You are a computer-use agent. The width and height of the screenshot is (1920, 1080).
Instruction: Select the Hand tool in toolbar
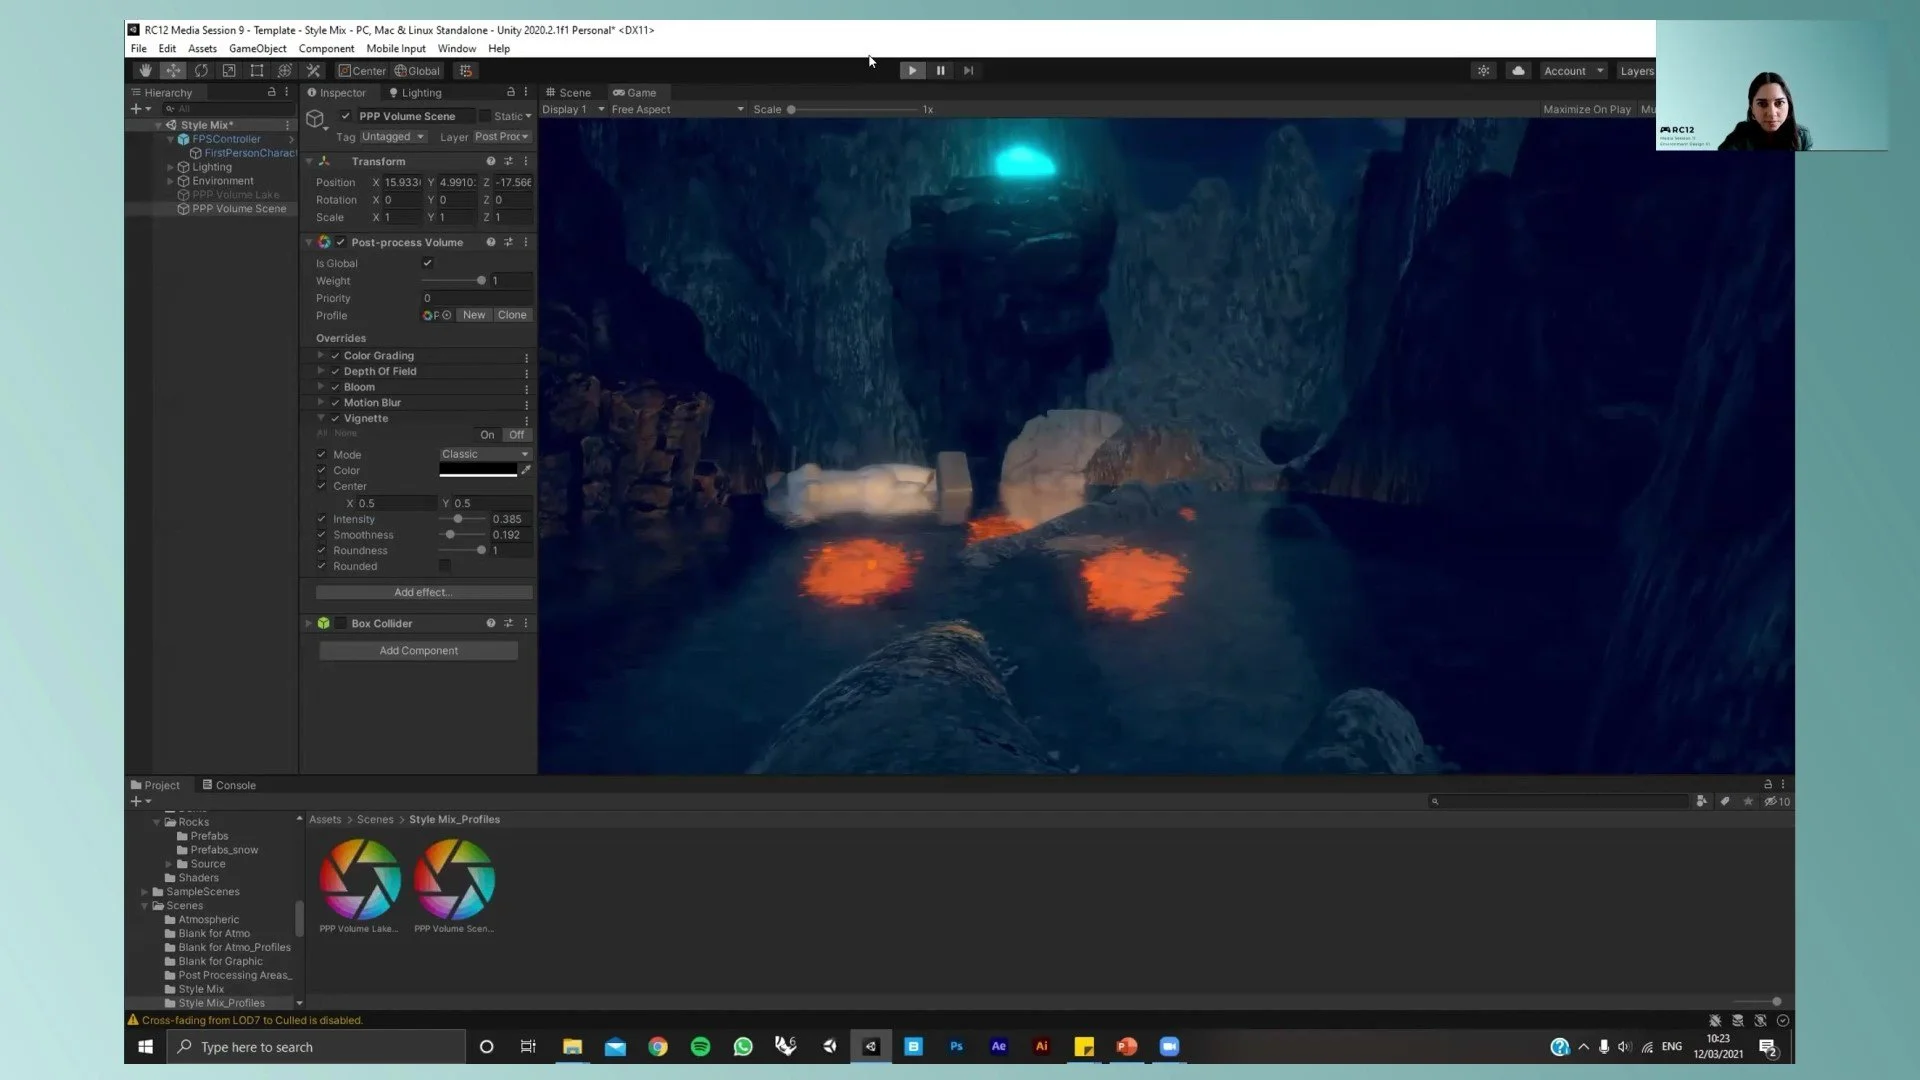145,71
